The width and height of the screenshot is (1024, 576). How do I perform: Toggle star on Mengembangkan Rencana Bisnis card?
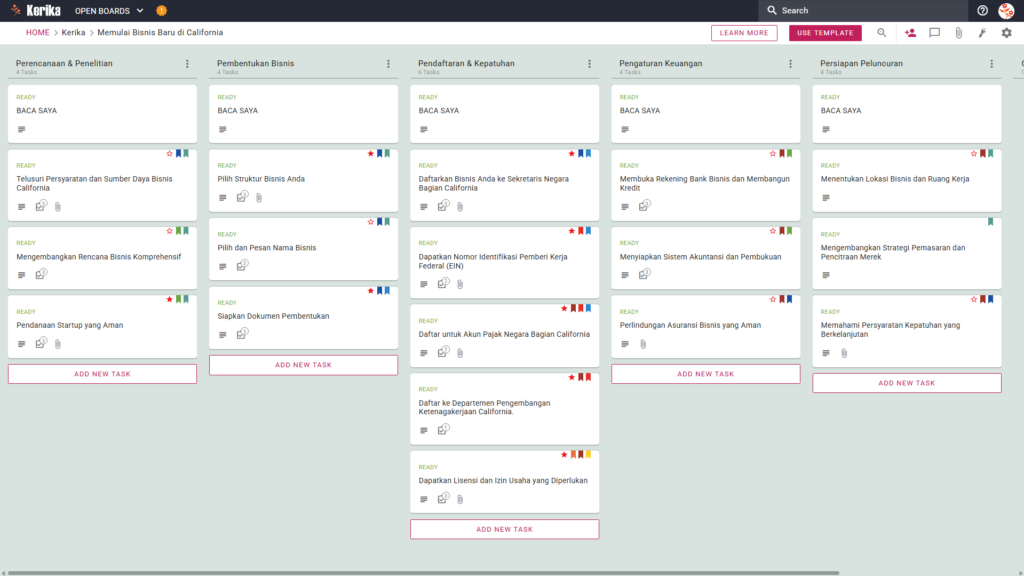[170, 231]
